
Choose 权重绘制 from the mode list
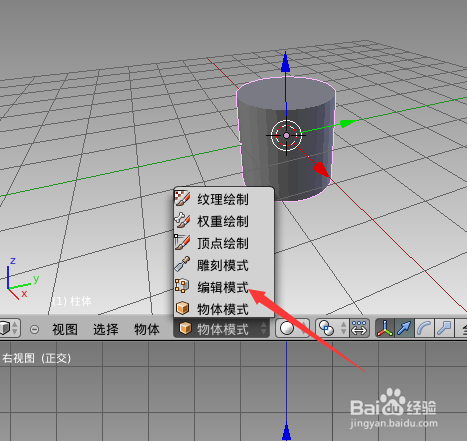(223, 221)
